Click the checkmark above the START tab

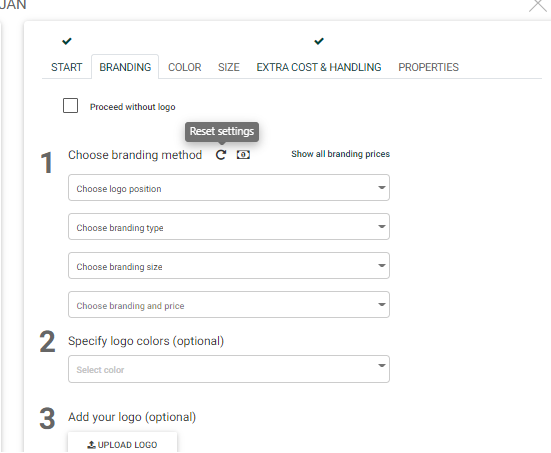click(x=67, y=41)
